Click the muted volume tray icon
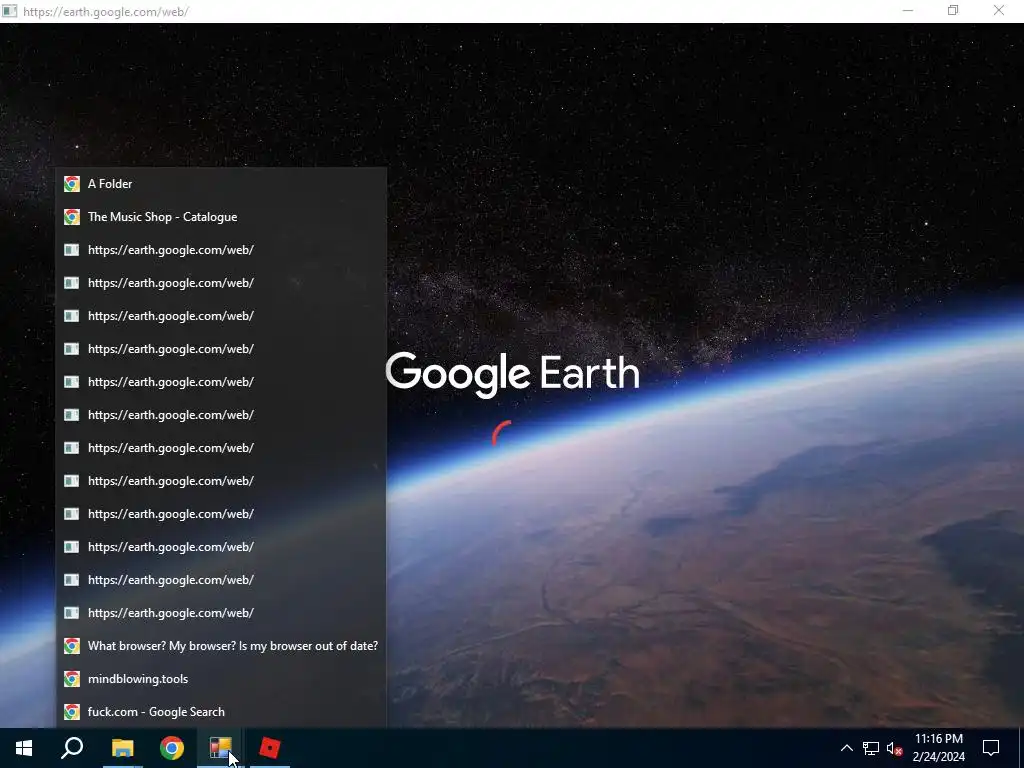 895,748
